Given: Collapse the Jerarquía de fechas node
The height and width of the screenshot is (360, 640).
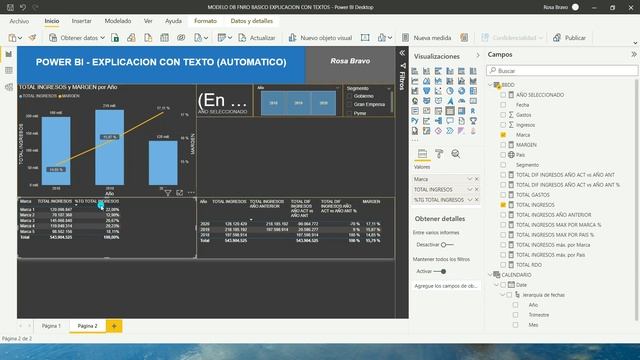Looking at the screenshot, I should (x=502, y=295).
